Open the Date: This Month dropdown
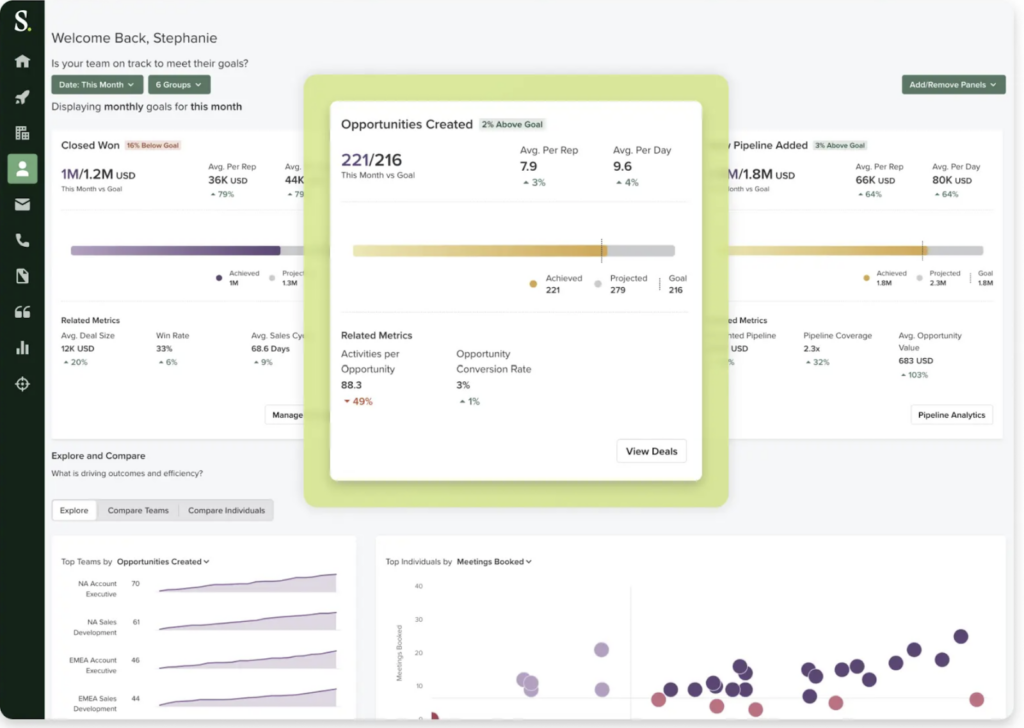The image size is (1024, 728). pyautogui.click(x=97, y=85)
